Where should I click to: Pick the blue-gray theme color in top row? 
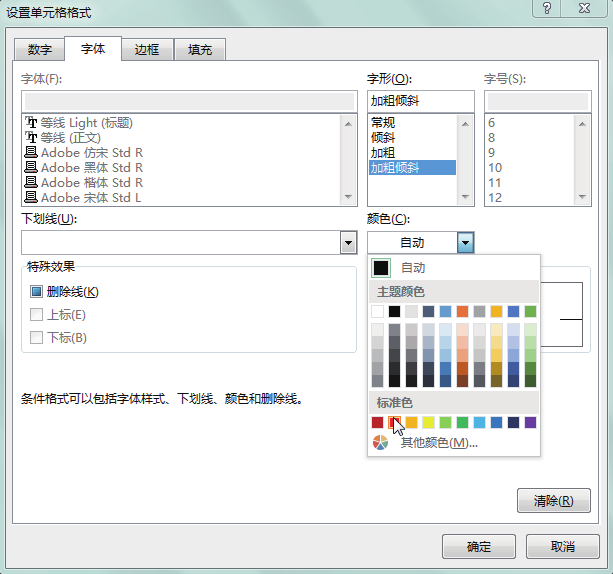[x=428, y=312]
